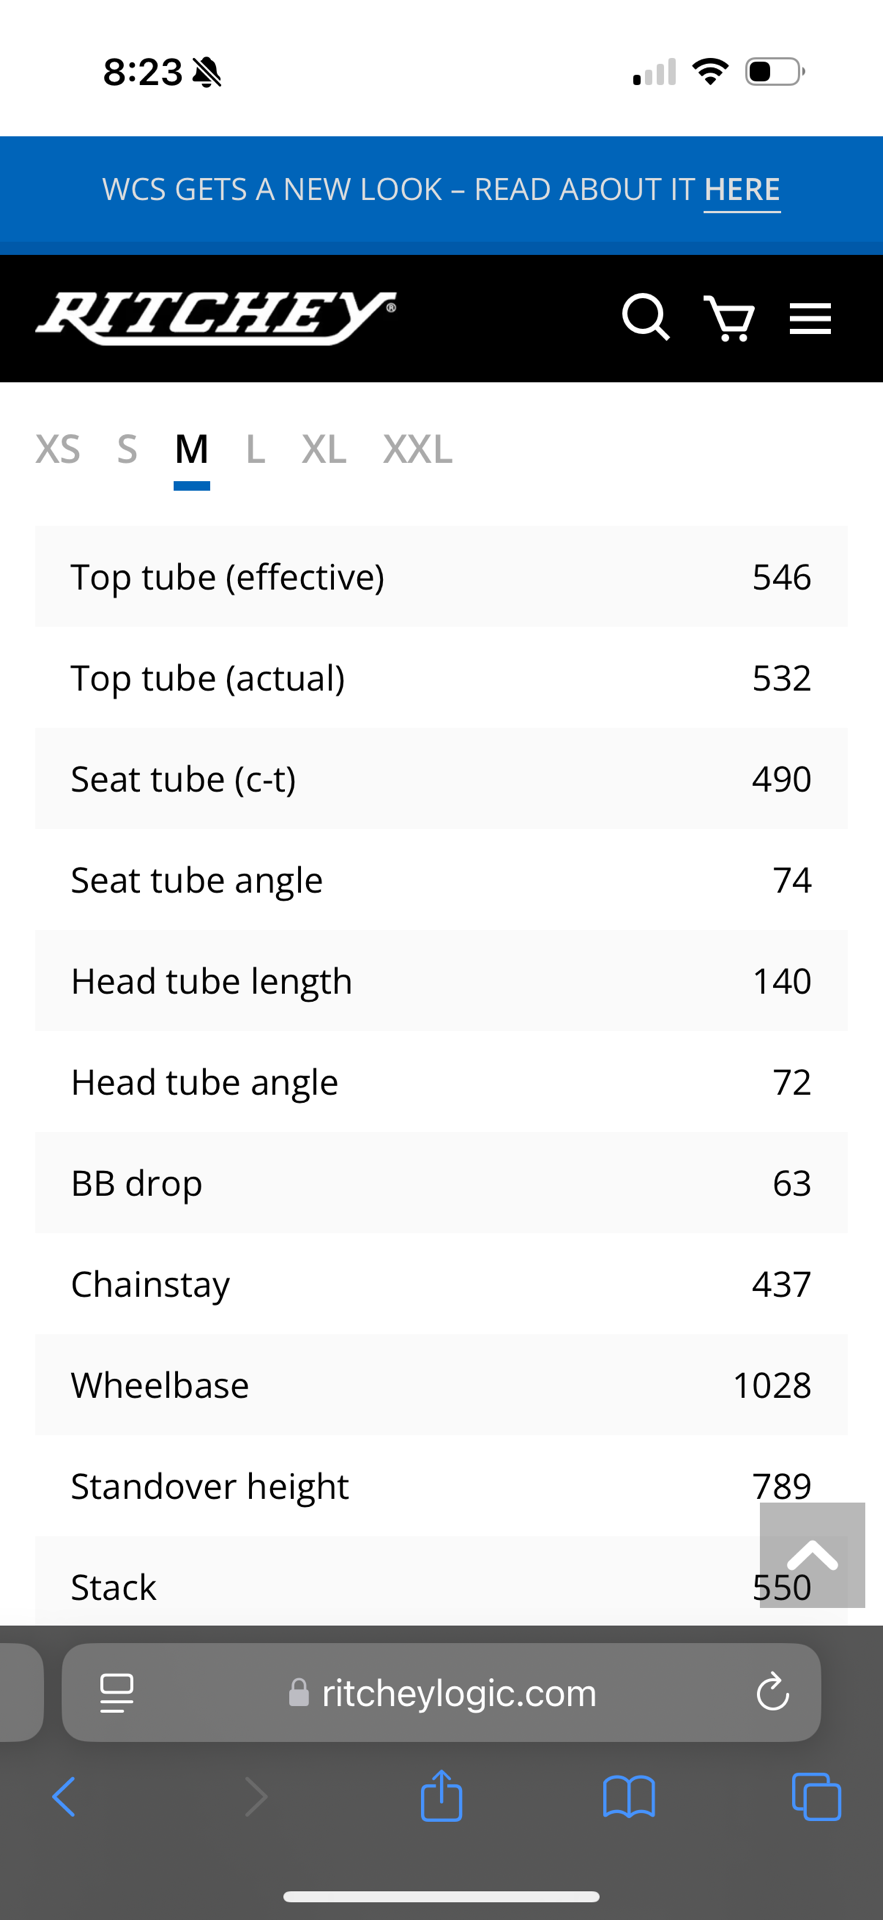The width and height of the screenshot is (883, 1920).
Task: Tap the Wheelbase row in geometry table
Action: (x=441, y=1385)
